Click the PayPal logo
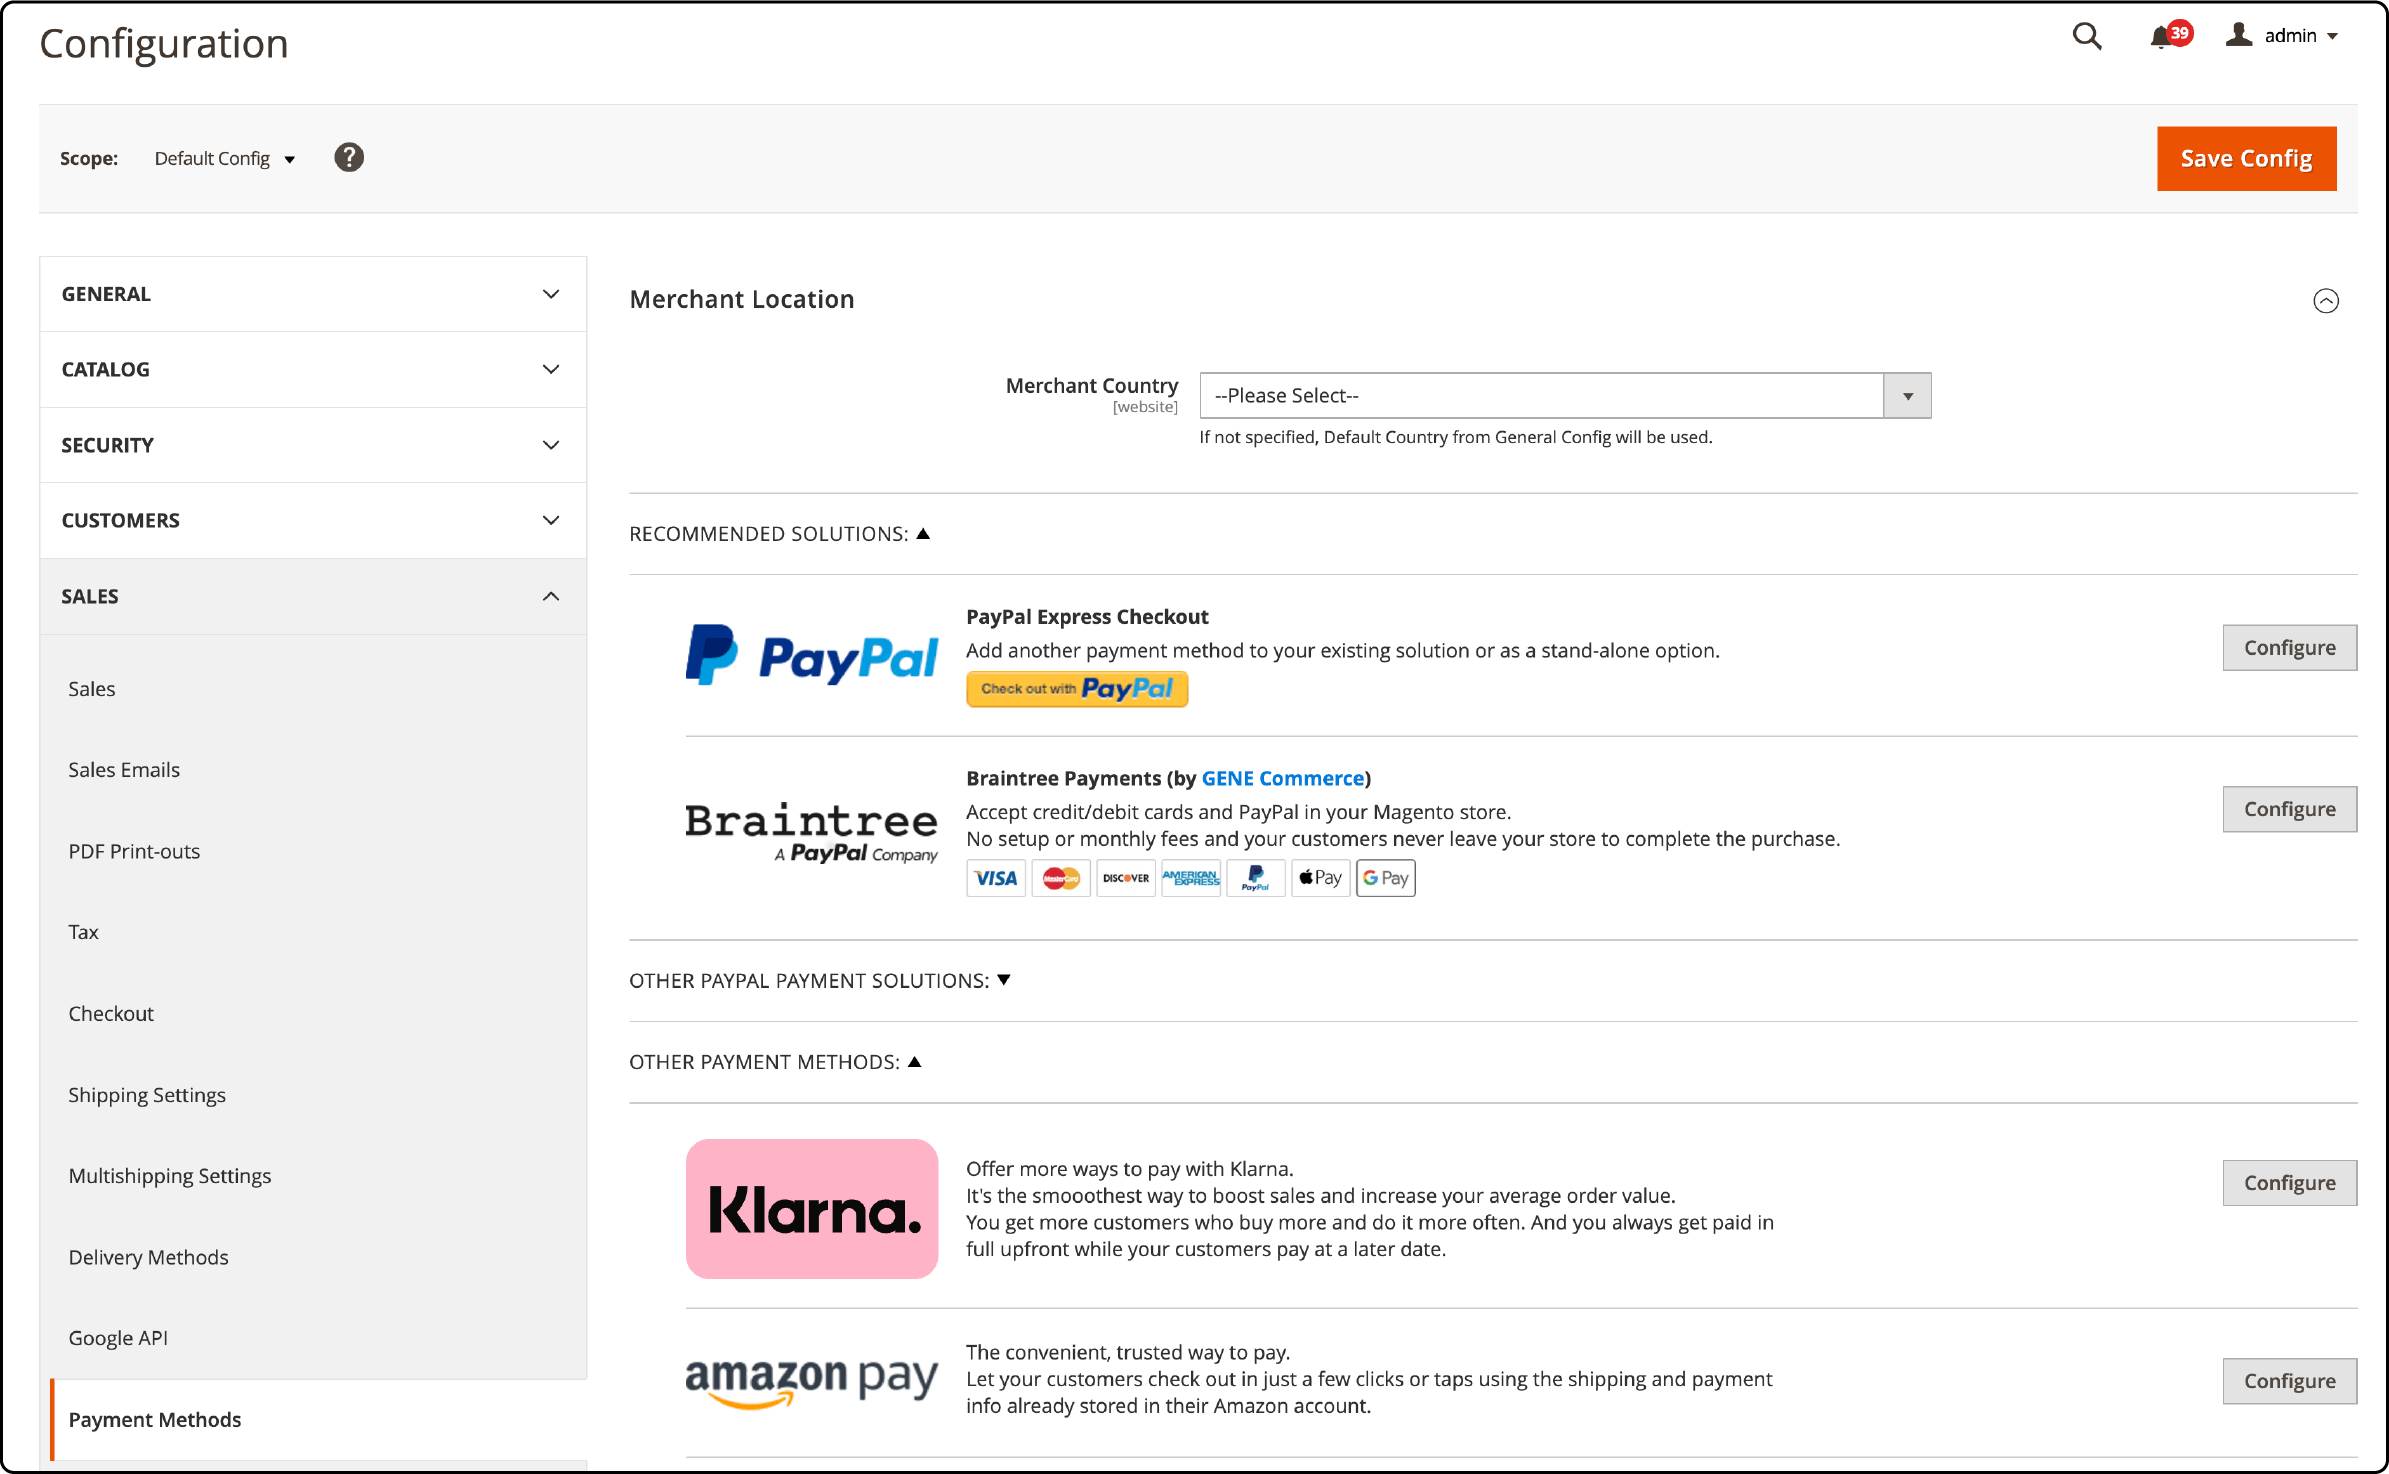This screenshot has height=1474, width=2389. coord(812,656)
